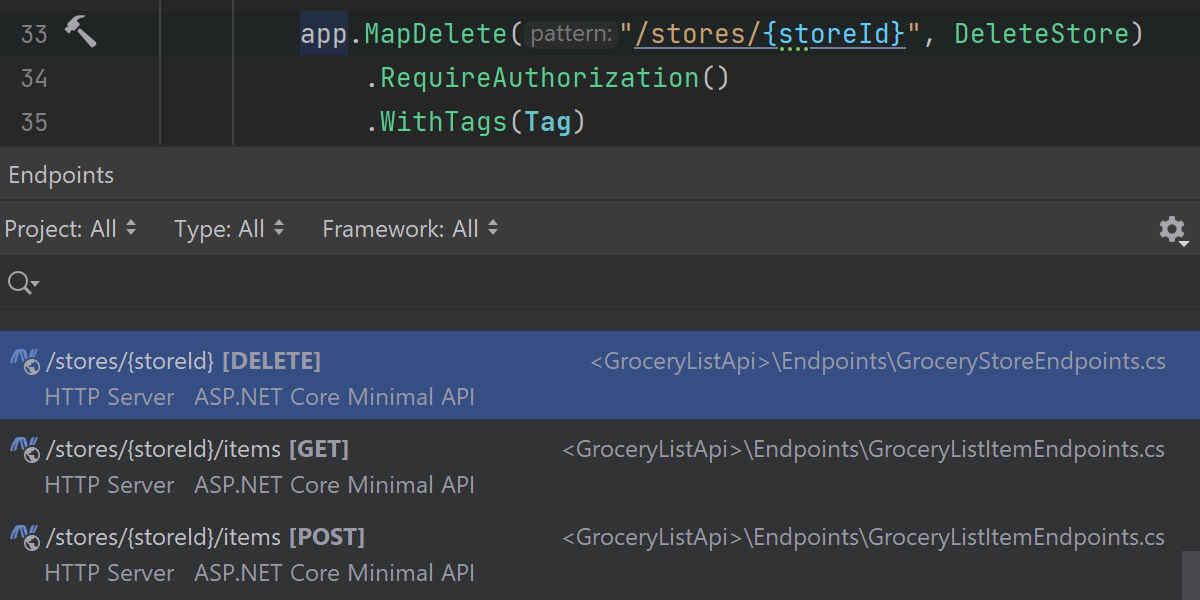Click the GroceryStoreEndpoints.cs file path

(x=877, y=361)
